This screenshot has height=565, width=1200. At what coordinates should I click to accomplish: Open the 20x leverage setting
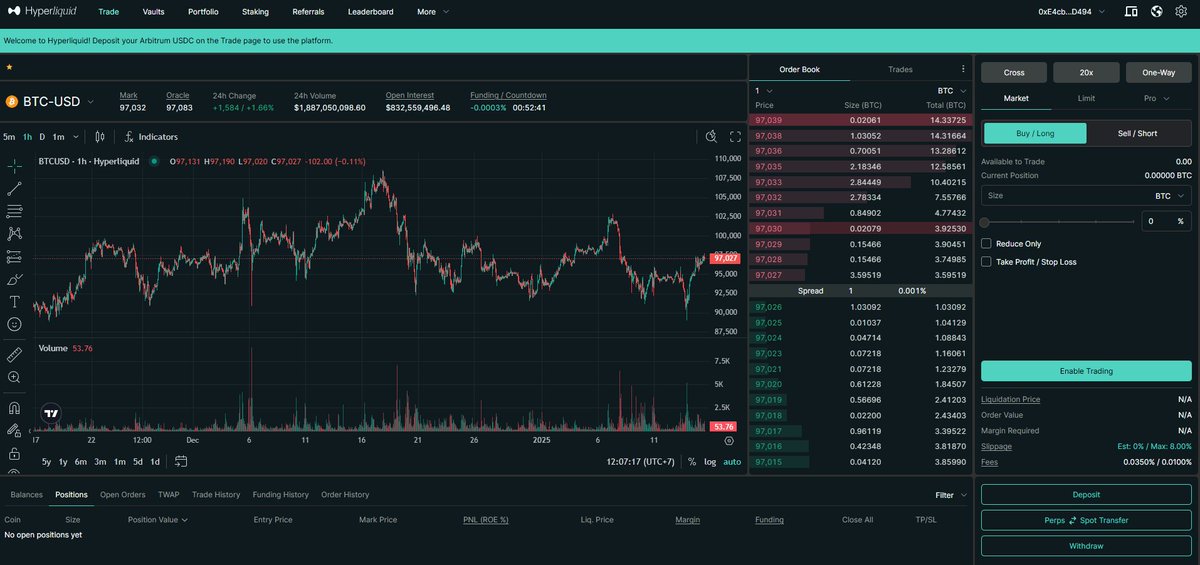1086,72
